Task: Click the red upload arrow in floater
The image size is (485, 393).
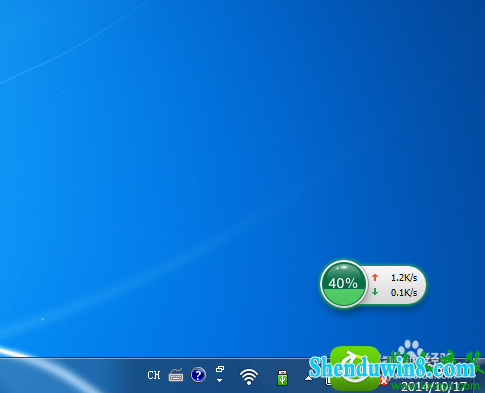Action: [x=375, y=277]
